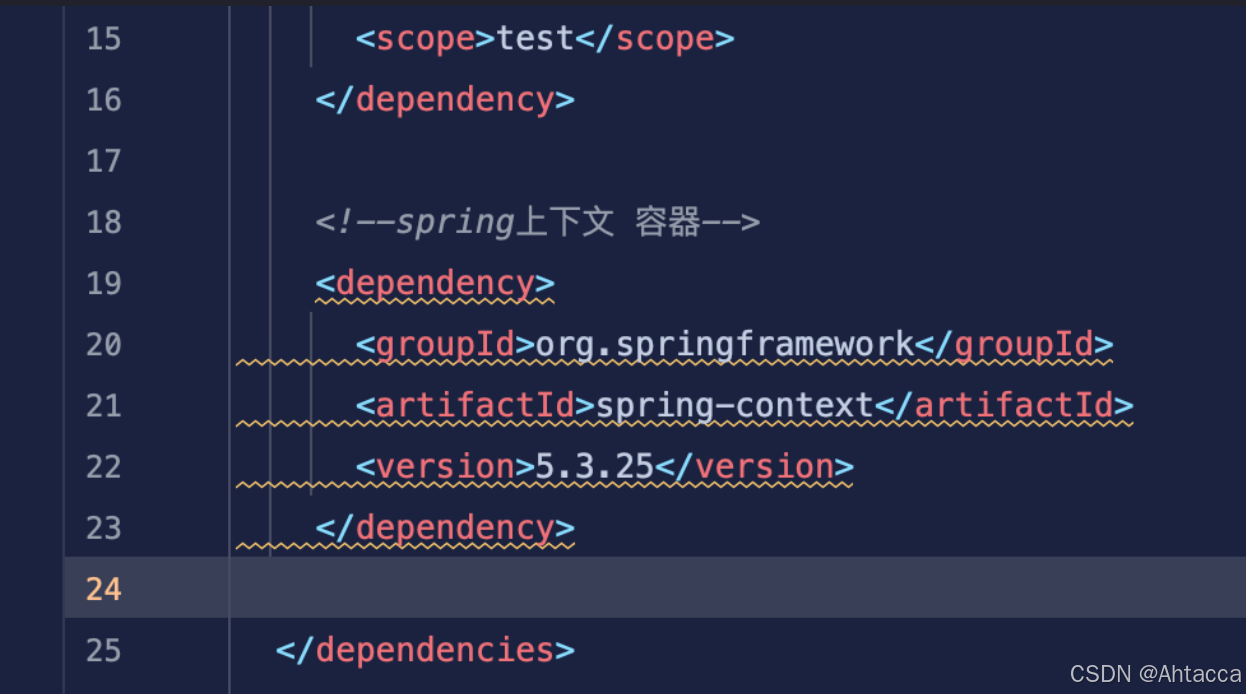The image size is (1246, 694).
Task: Click the closing dependencies tag
Action: click(425, 651)
